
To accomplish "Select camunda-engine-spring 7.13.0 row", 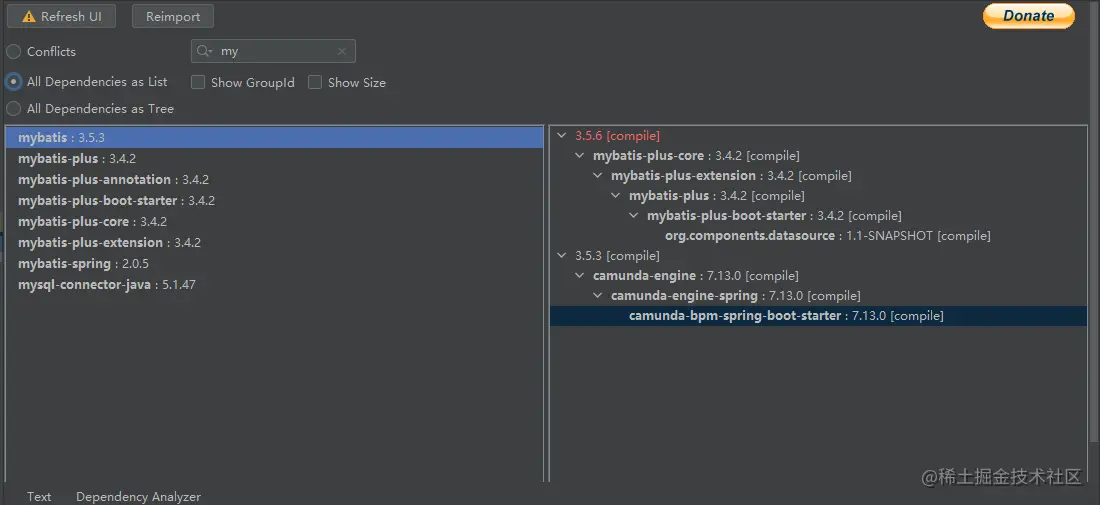I will (x=735, y=295).
